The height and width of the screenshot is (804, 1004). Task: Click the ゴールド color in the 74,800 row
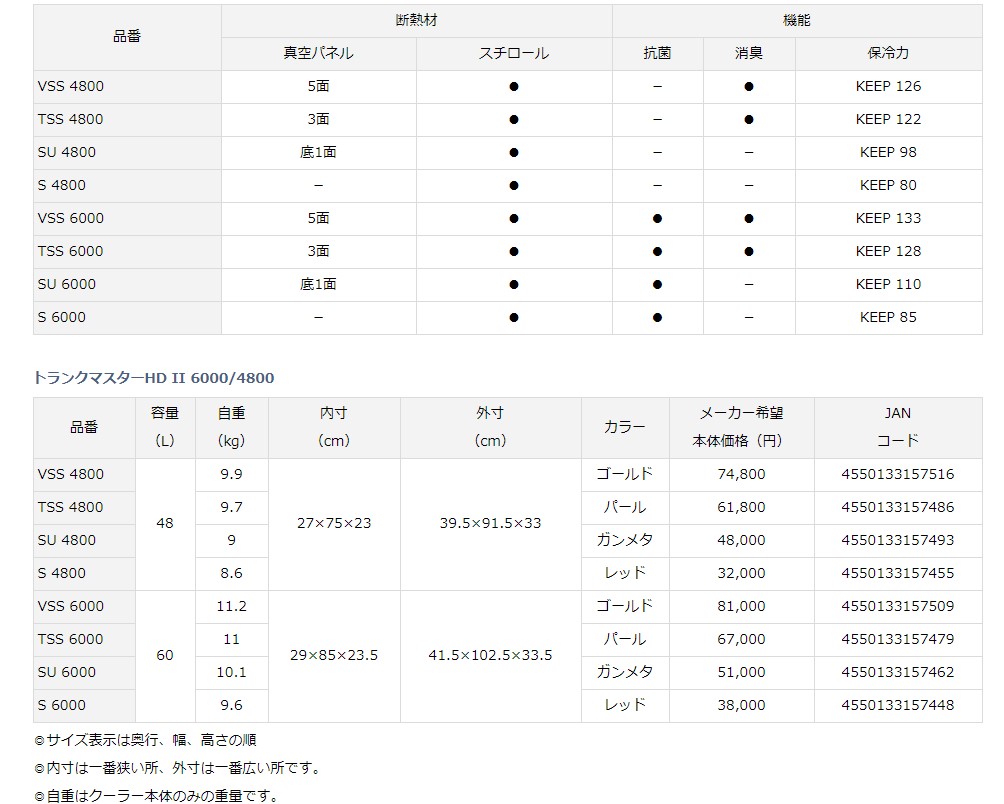tap(625, 475)
